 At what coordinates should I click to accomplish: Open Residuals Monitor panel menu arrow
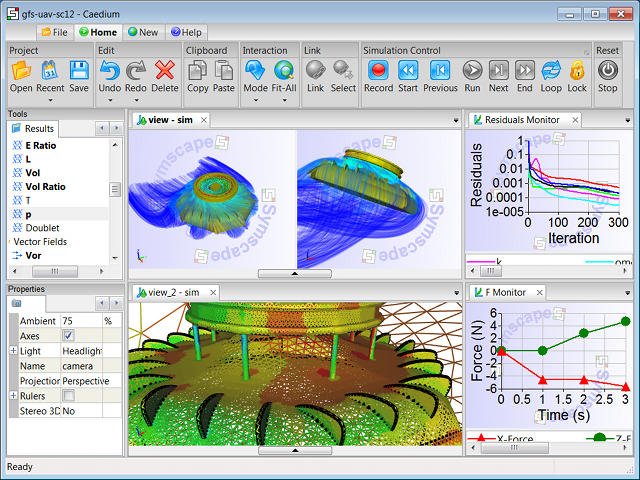pyautogui.click(x=628, y=120)
